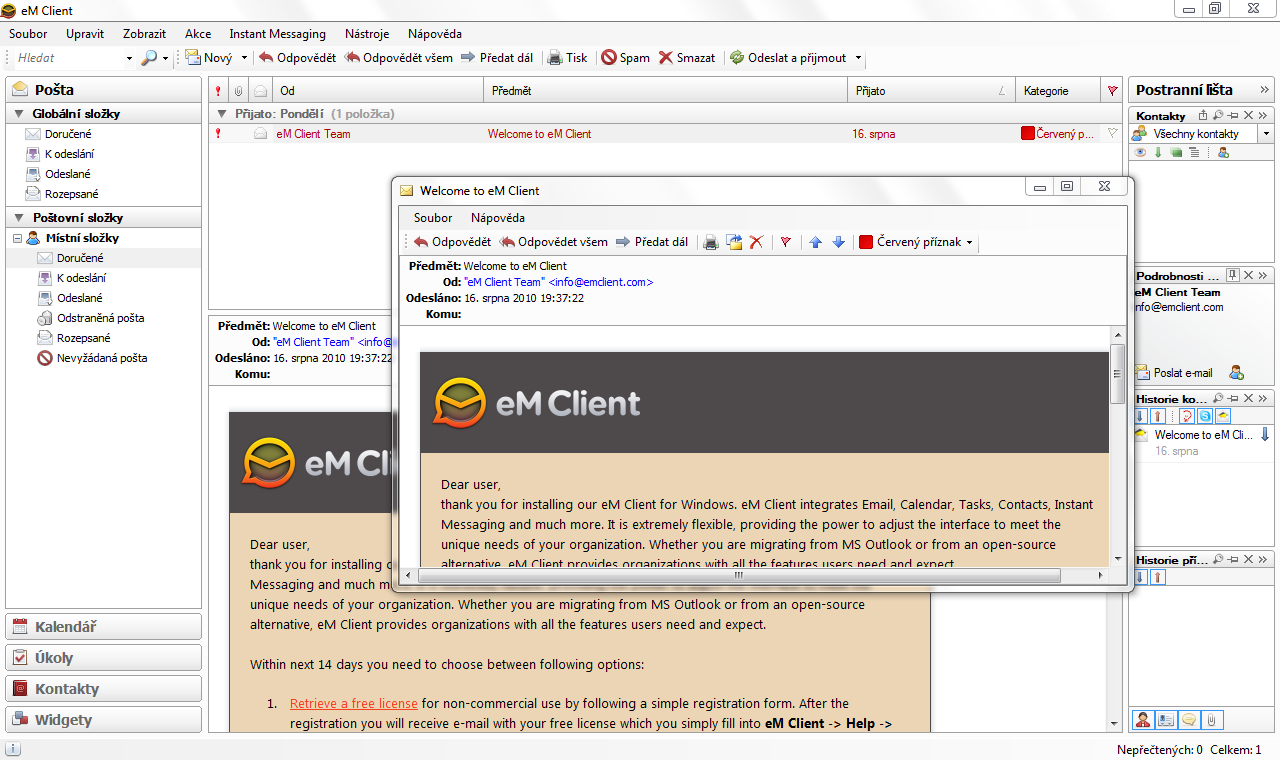Switch to the Widgety section
This screenshot has height=760, width=1280.
103,720
